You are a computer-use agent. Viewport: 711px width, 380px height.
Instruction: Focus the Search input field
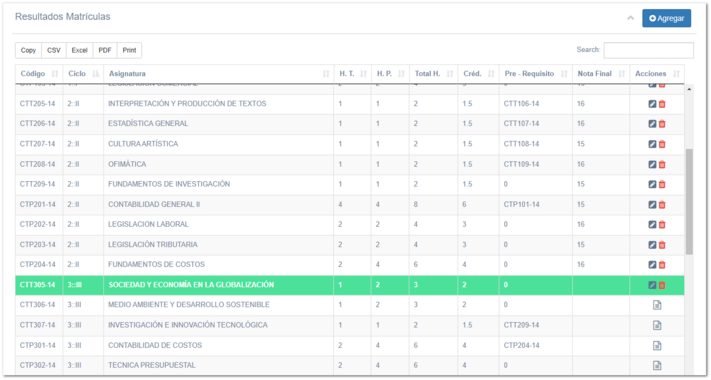coord(648,50)
